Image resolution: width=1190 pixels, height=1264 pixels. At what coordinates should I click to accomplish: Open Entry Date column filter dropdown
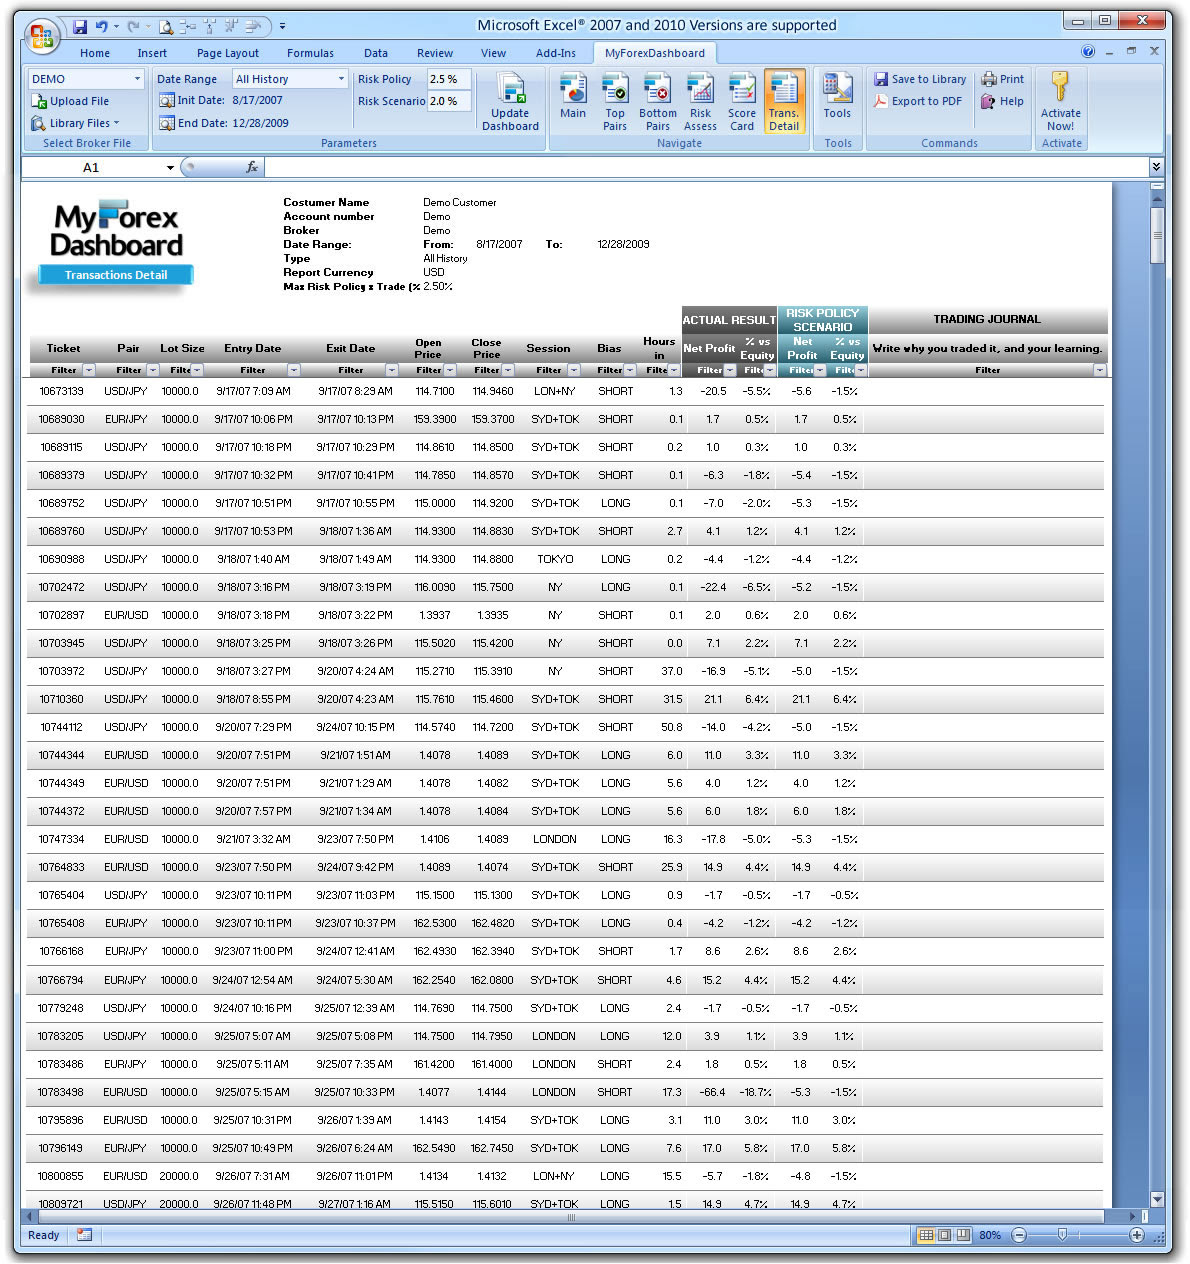(293, 370)
